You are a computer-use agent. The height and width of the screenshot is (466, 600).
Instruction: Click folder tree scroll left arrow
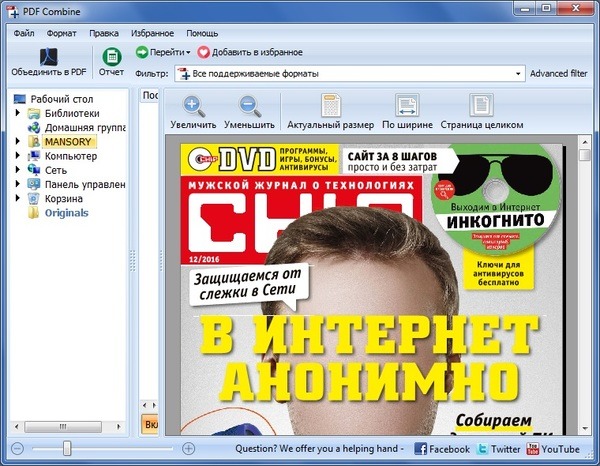tap(16, 426)
